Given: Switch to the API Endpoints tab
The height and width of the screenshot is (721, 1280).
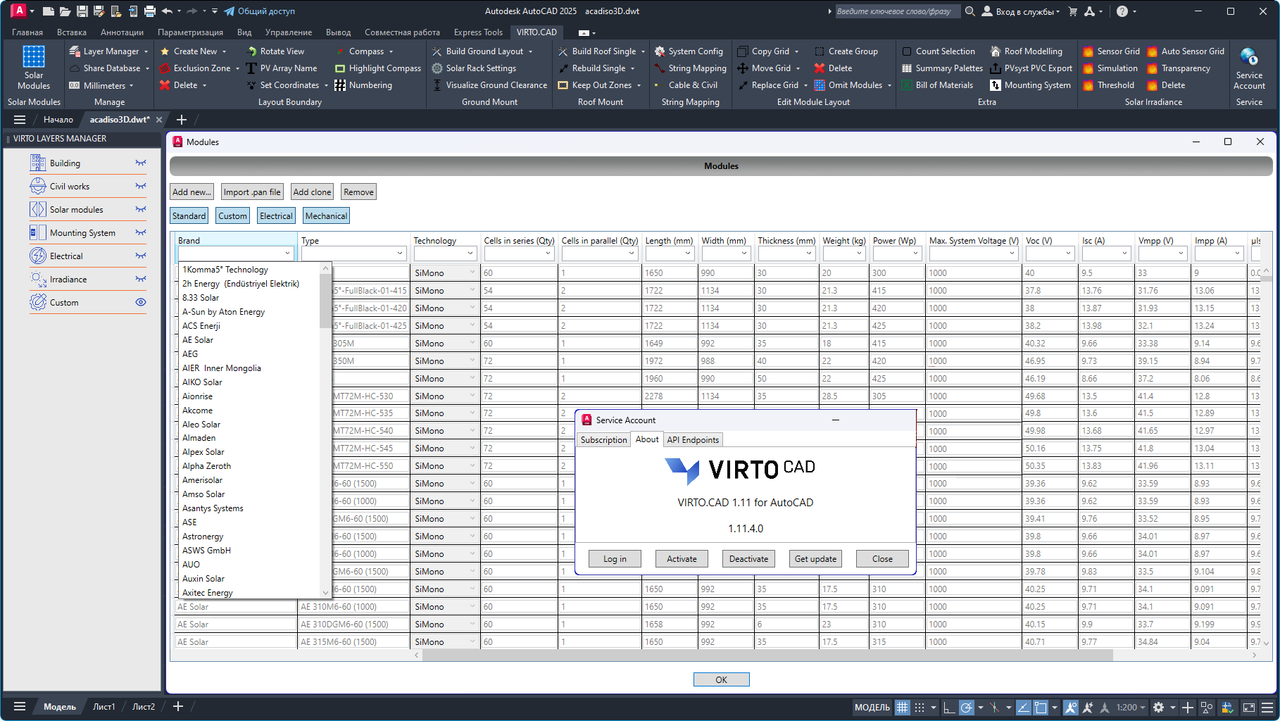Looking at the screenshot, I should pos(693,440).
